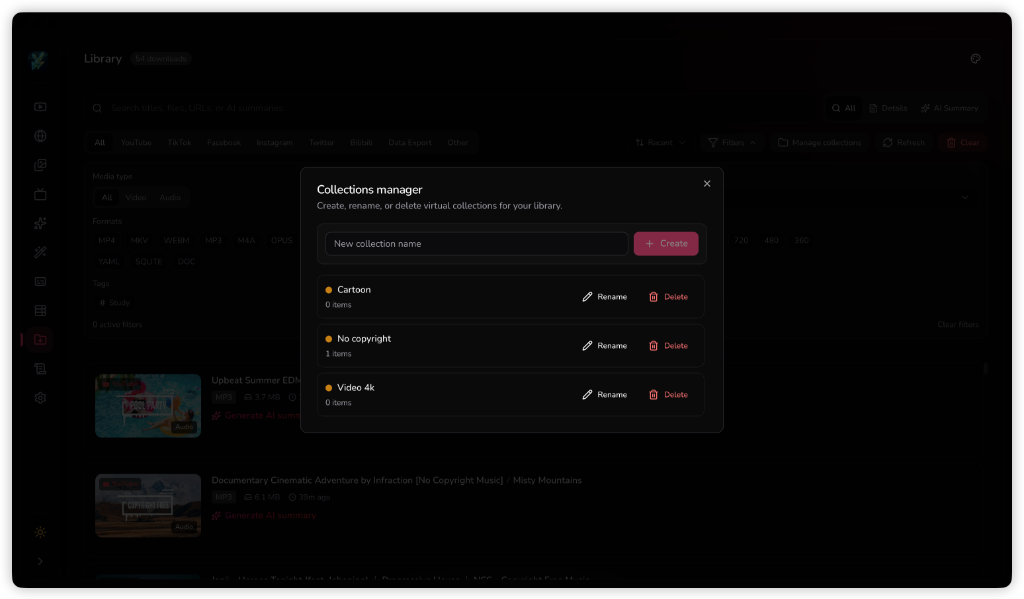The height and width of the screenshot is (599, 1024).
Task: Click the palette theme icon top right
Action: click(975, 59)
